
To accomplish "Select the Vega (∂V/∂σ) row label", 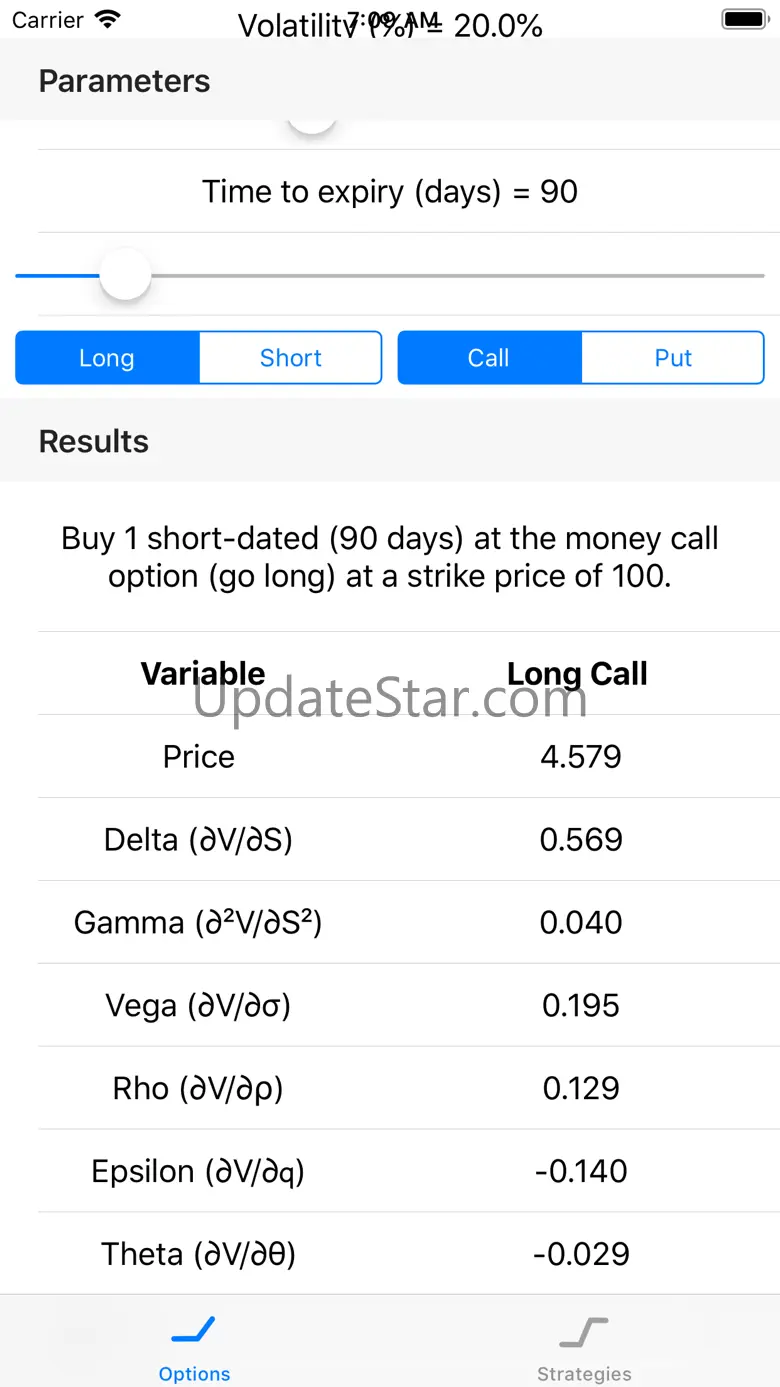I will coord(198,1005).
